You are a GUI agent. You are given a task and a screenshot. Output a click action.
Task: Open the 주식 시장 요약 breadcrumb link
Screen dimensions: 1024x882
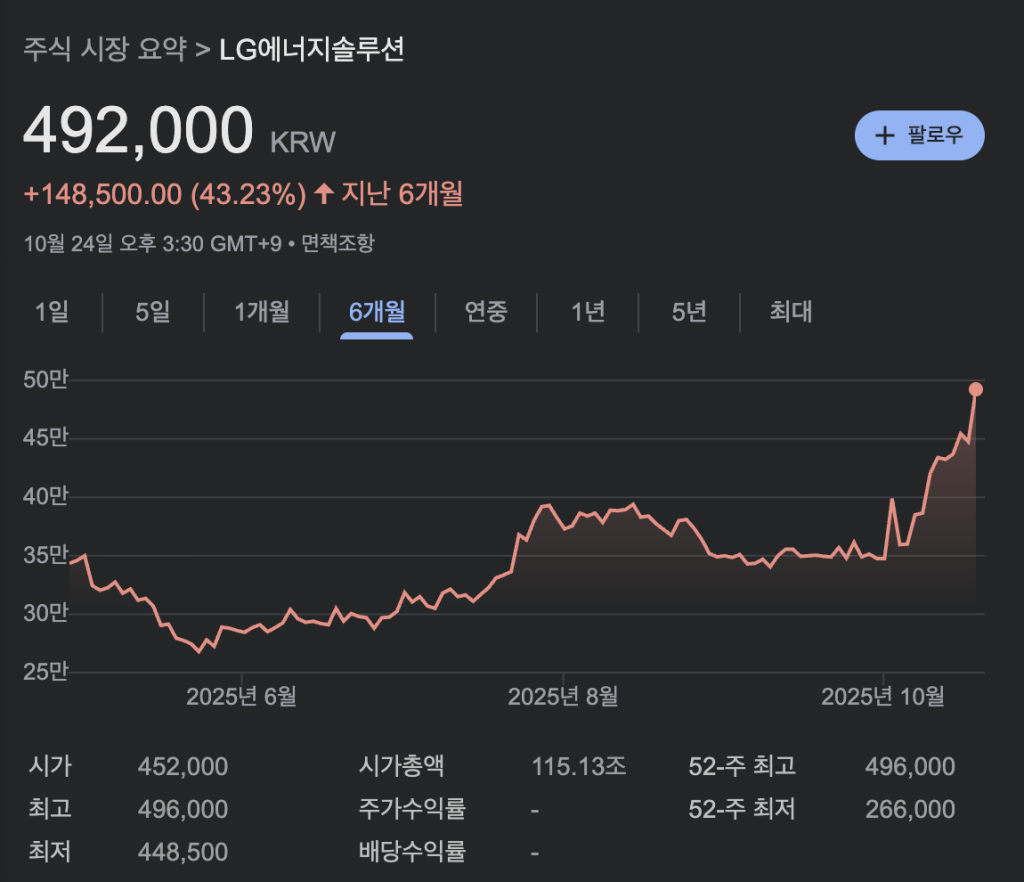[104, 50]
